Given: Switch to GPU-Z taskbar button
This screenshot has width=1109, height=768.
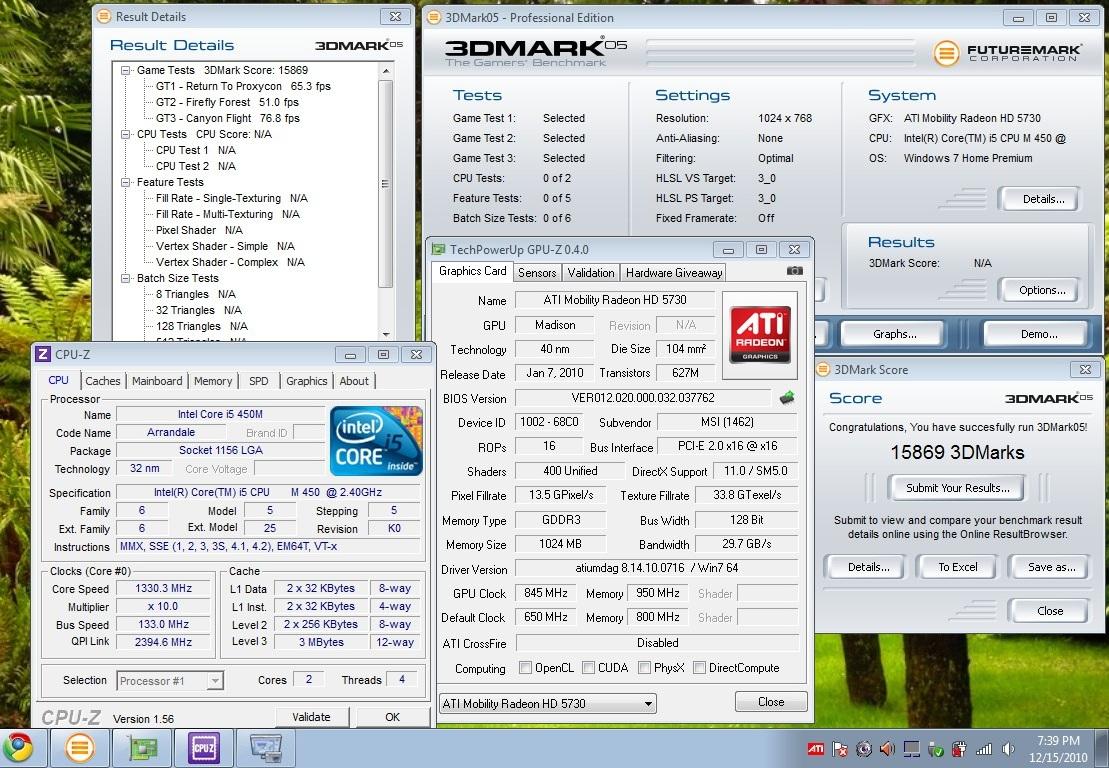Looking at the screenshot, I should point(144,748).
